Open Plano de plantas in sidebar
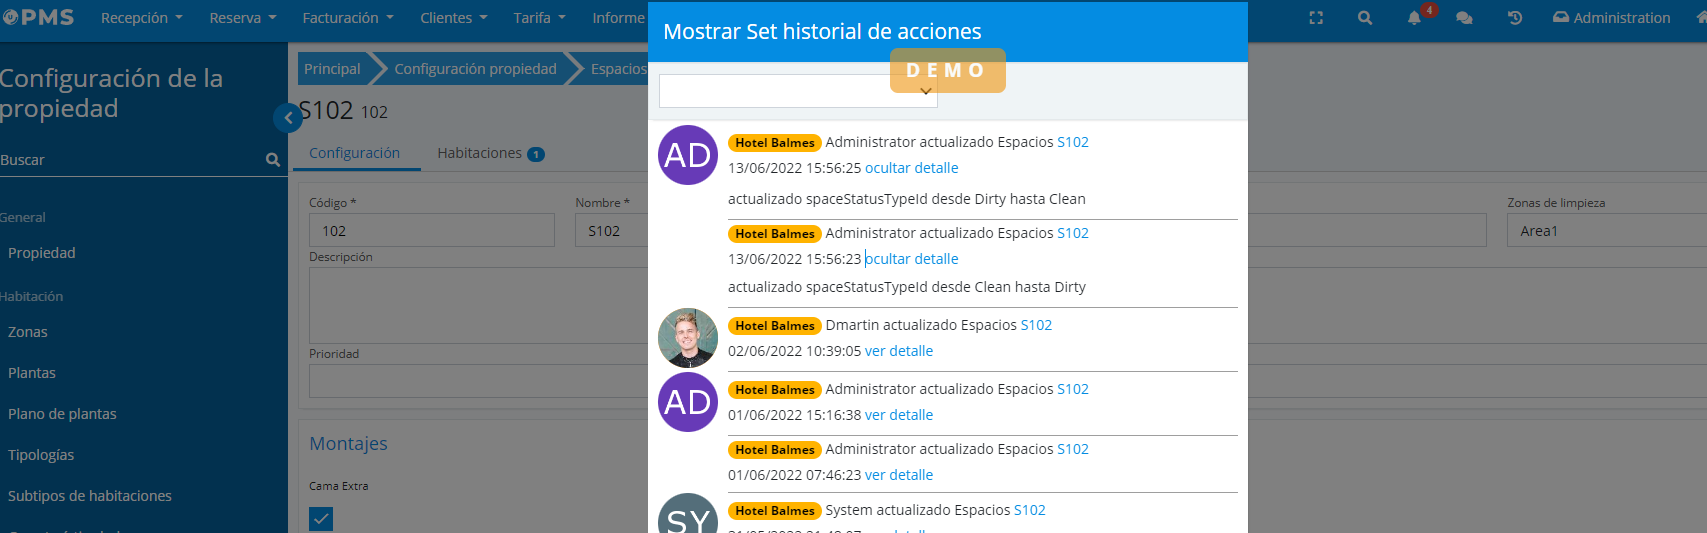The height and width of the screenshot is (533, 1707). point(62,414)
